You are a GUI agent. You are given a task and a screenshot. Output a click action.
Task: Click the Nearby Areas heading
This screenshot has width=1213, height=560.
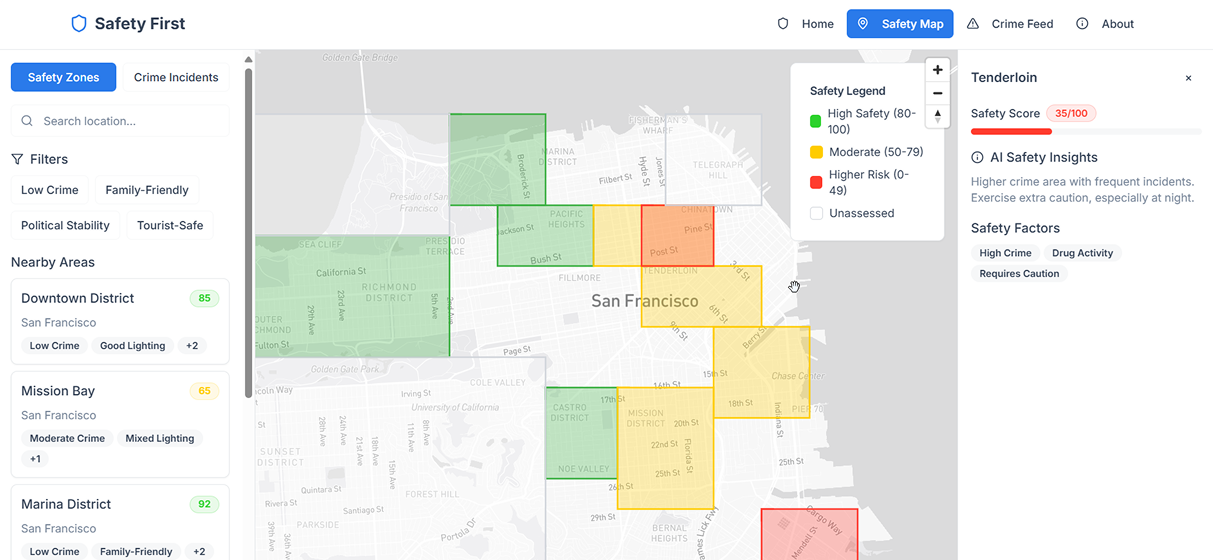click(x=53, y=262)
